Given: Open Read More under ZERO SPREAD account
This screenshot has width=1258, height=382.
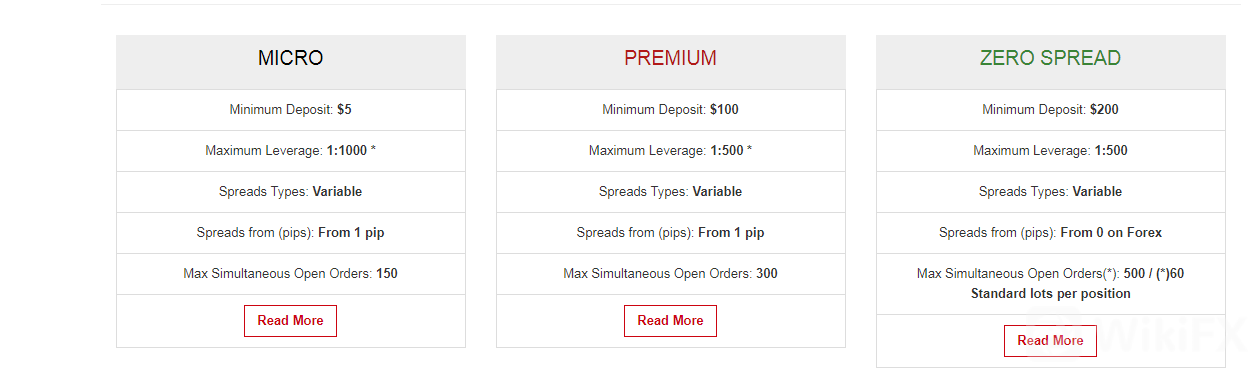Looking at the screenshot, I should click(x=1050, y=341).
